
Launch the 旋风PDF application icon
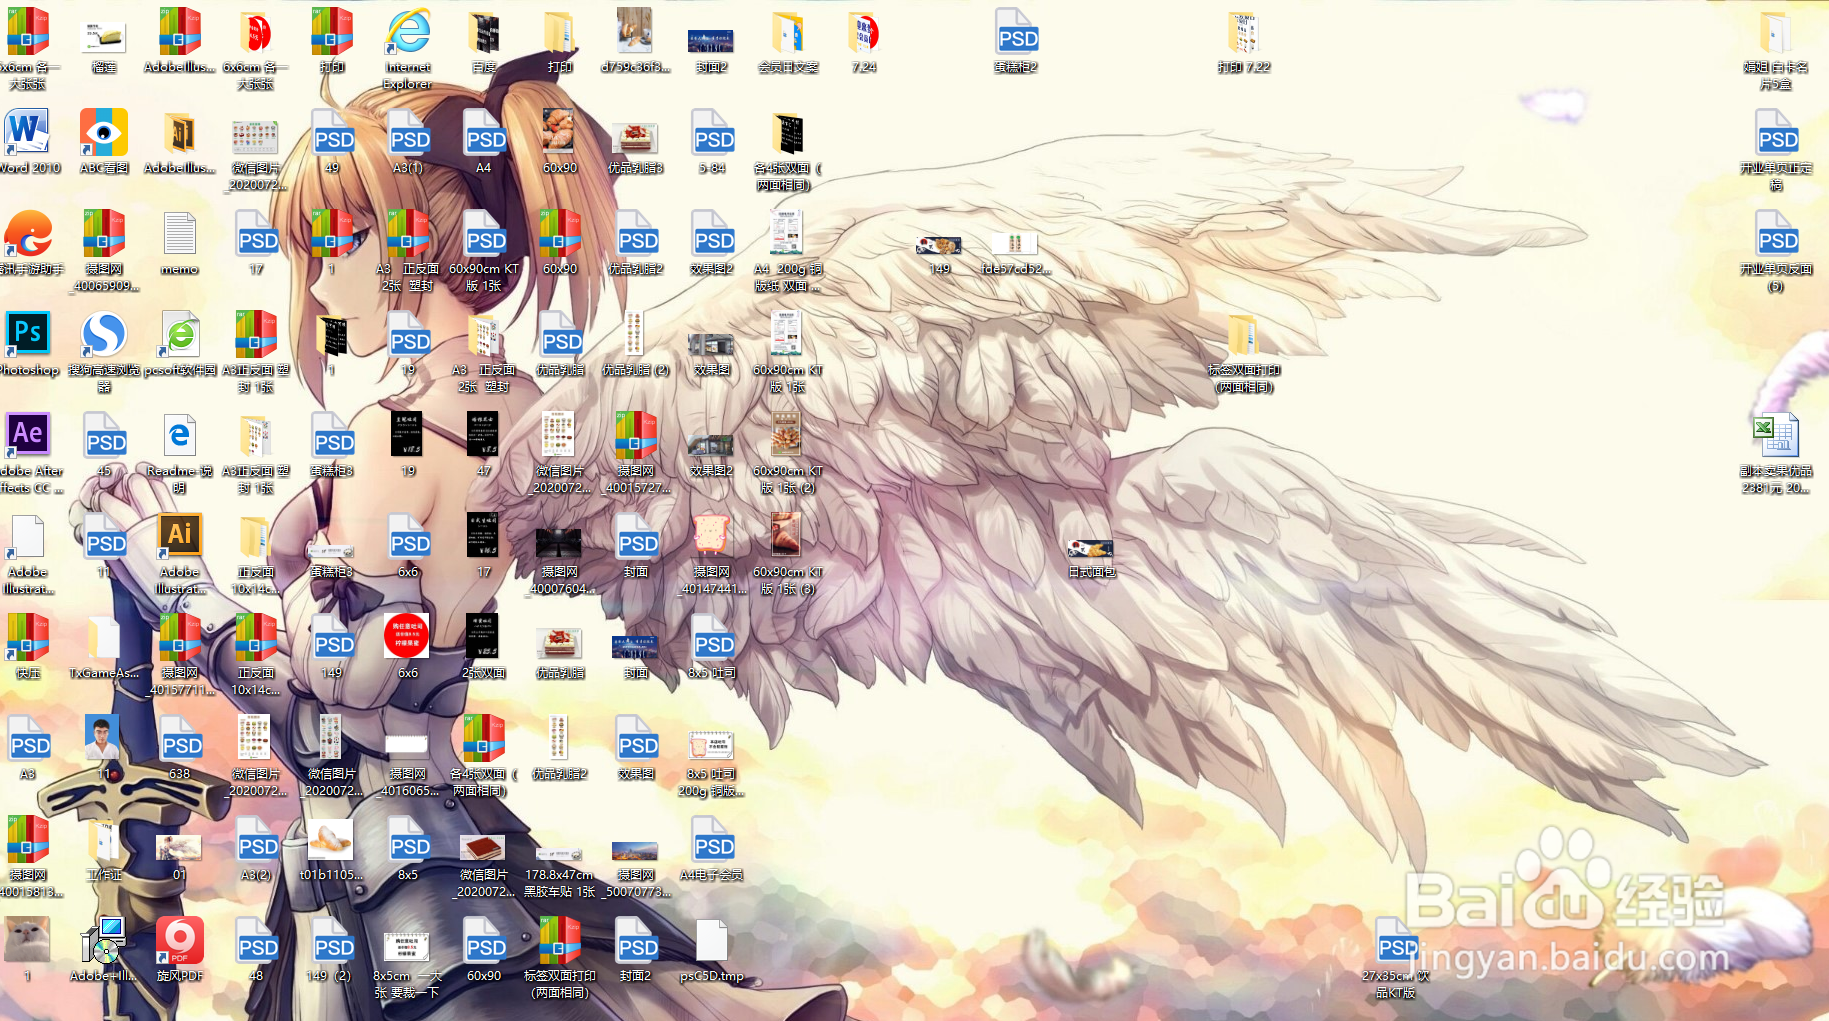coord(180,950)
